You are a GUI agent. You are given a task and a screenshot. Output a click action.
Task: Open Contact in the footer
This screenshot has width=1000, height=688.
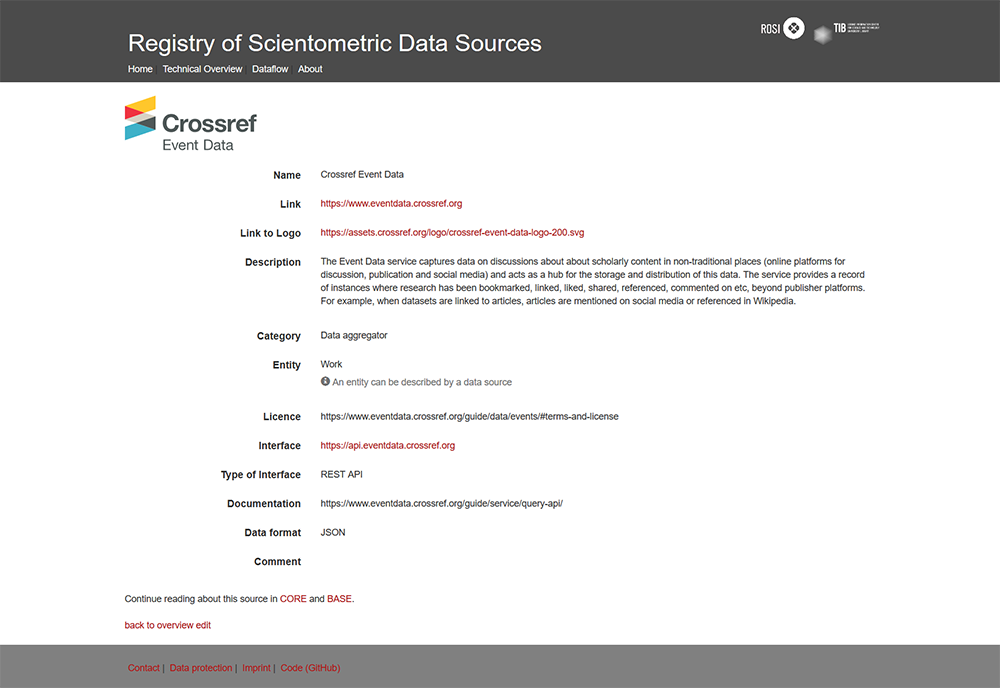pos(143,668)
